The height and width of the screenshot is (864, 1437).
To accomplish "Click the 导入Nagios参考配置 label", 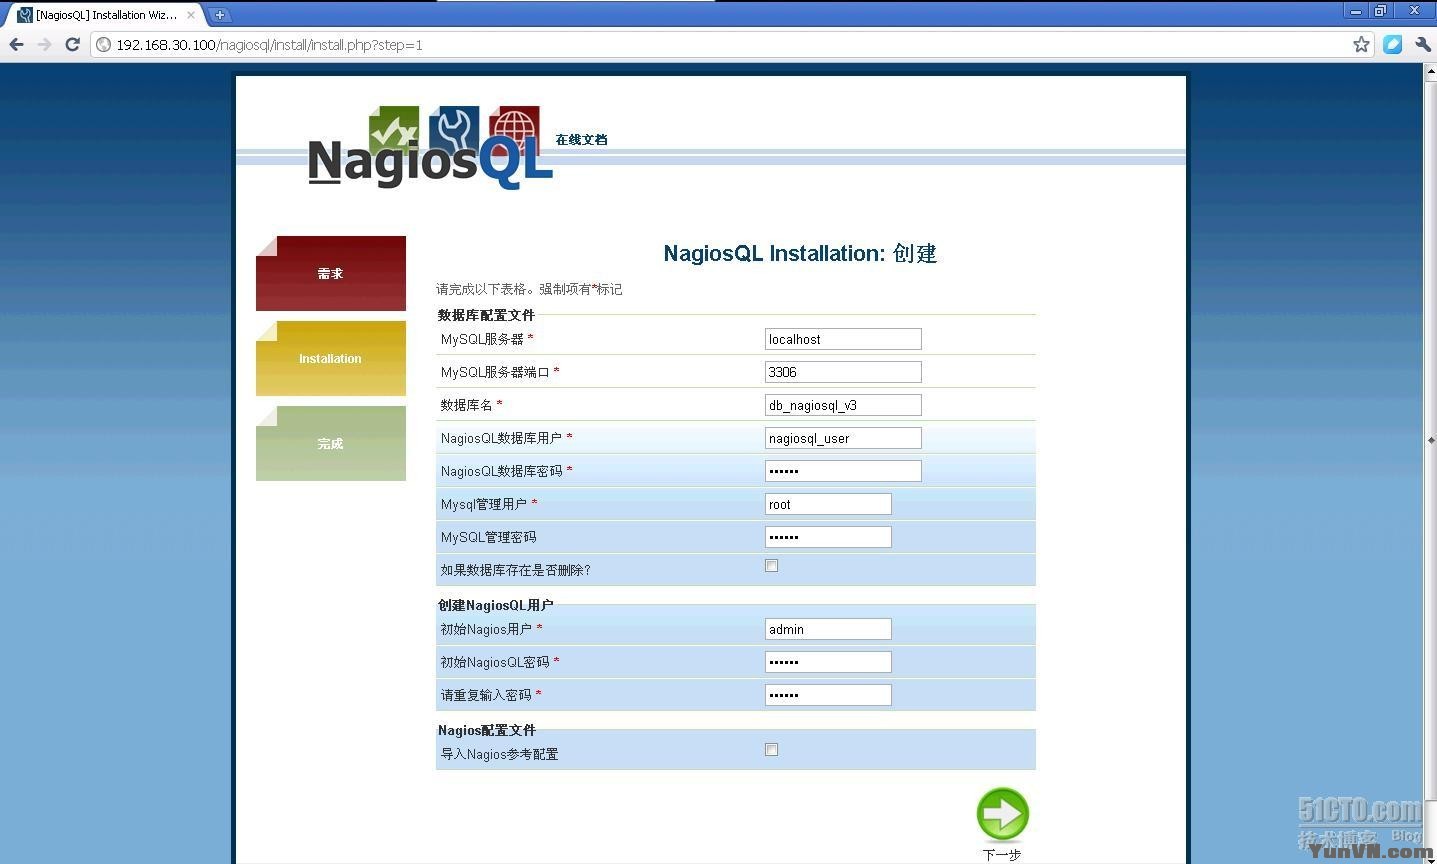I will (499, 754).
